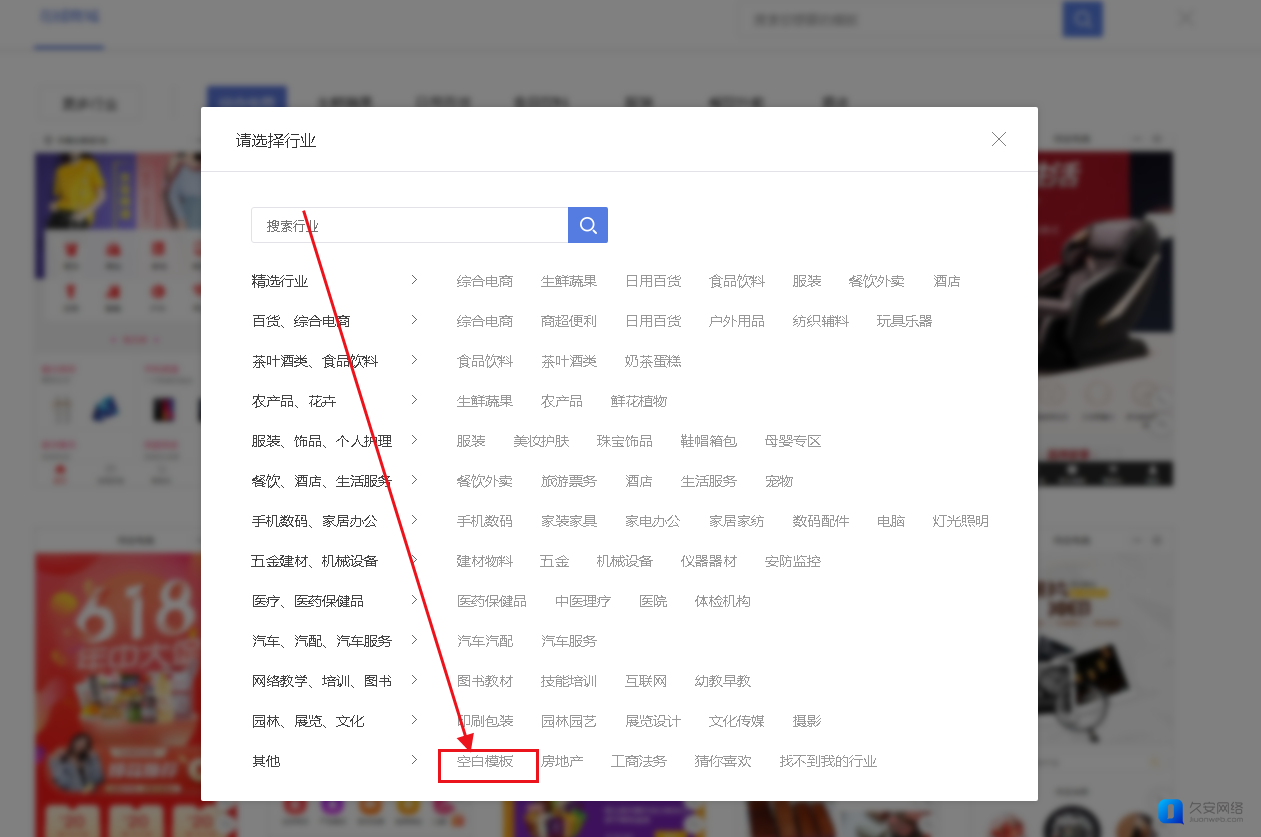Choose 安防监控 industry link

(792, 561)
